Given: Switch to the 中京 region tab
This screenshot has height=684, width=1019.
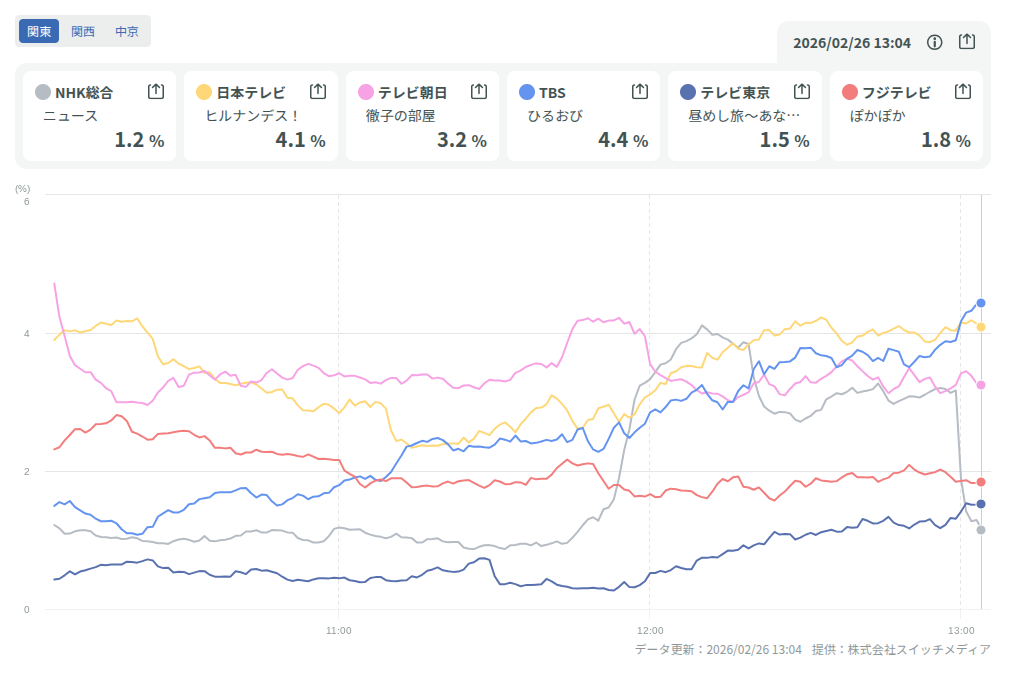Looking at the screenshot, I should tap(127, 31).
